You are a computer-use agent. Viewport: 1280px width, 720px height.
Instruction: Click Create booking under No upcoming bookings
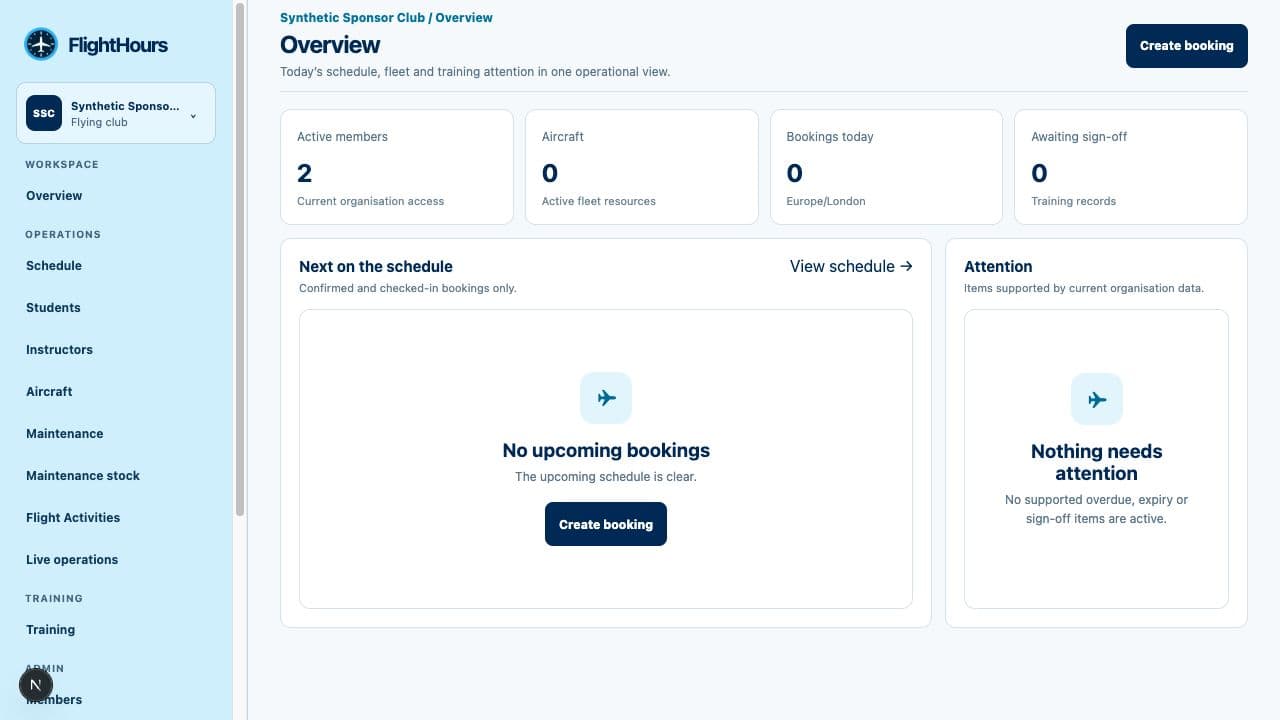(606, 524)
